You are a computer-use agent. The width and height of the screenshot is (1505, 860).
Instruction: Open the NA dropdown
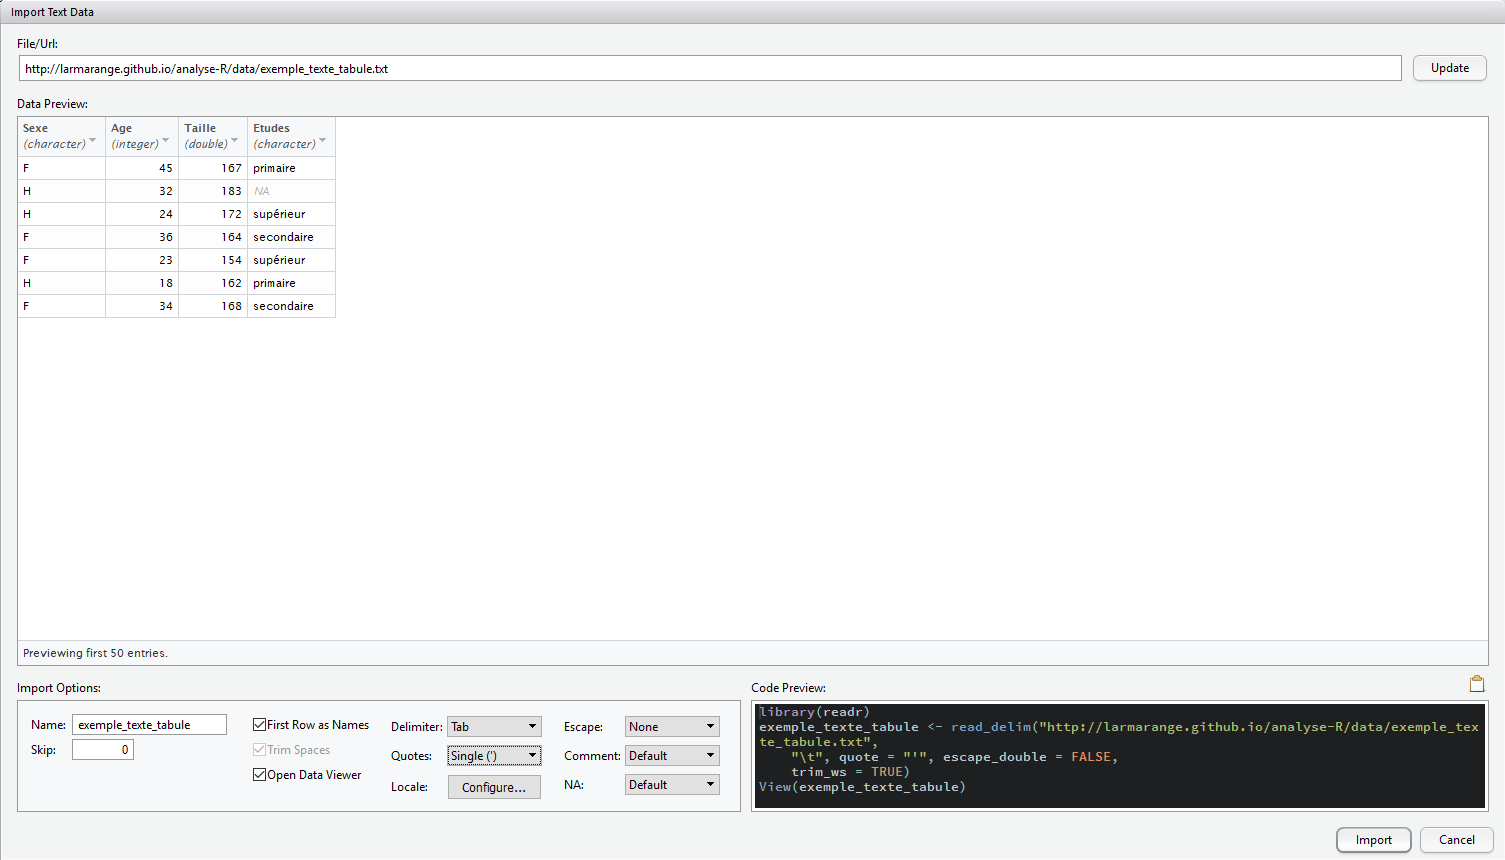click(x=672, y=785)
